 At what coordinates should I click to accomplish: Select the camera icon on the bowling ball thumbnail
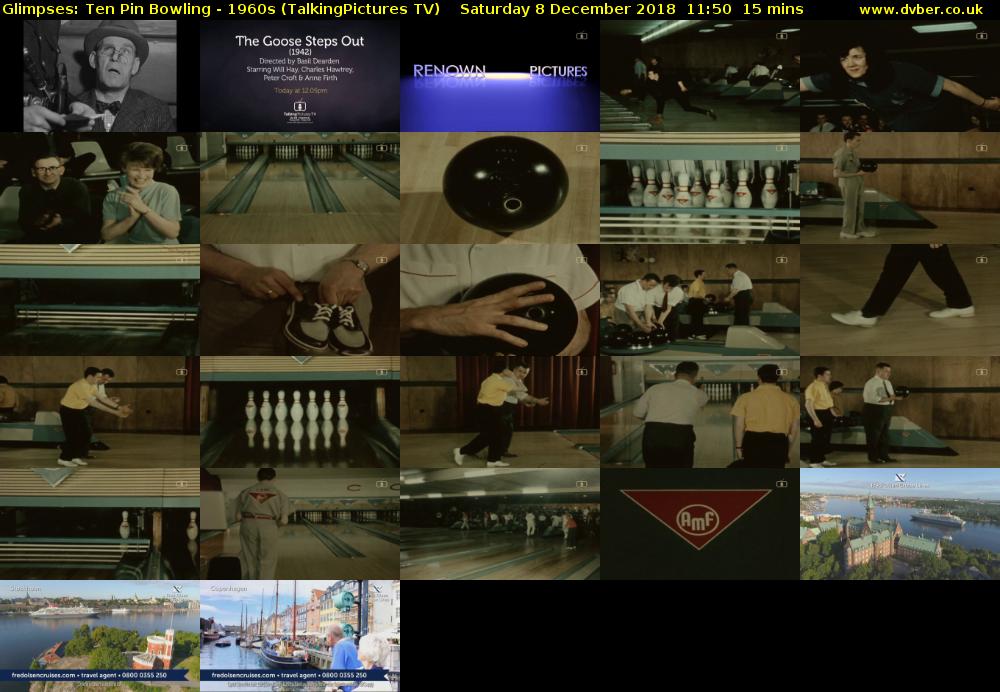tap(581, 149)
